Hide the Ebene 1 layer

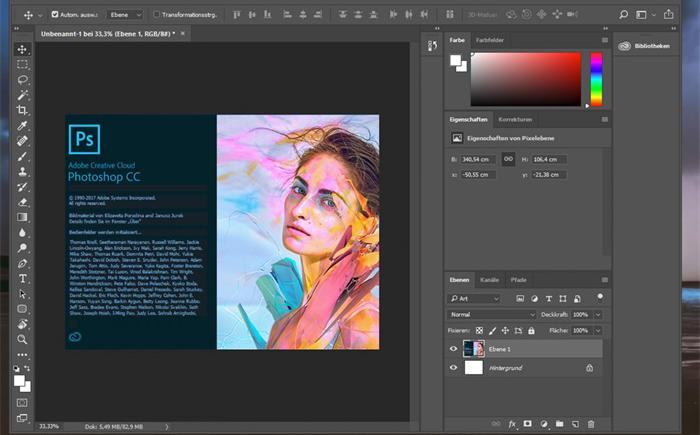454,349
